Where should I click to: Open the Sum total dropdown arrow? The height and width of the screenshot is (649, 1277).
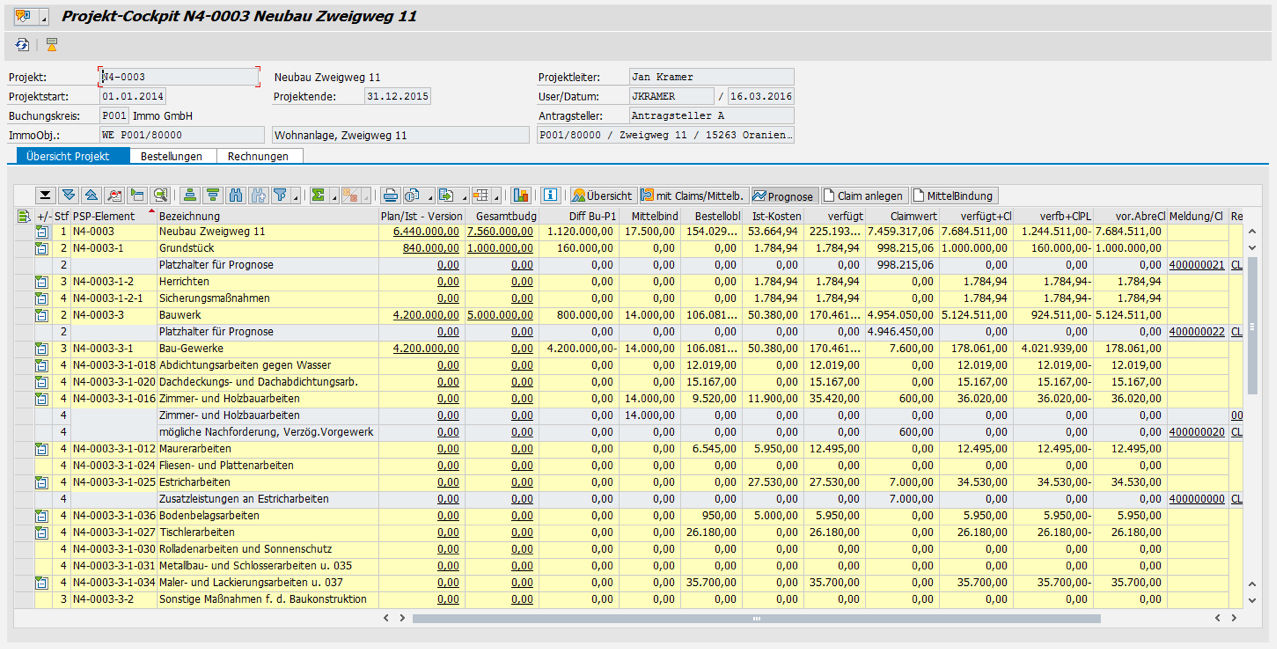(333, 197)
